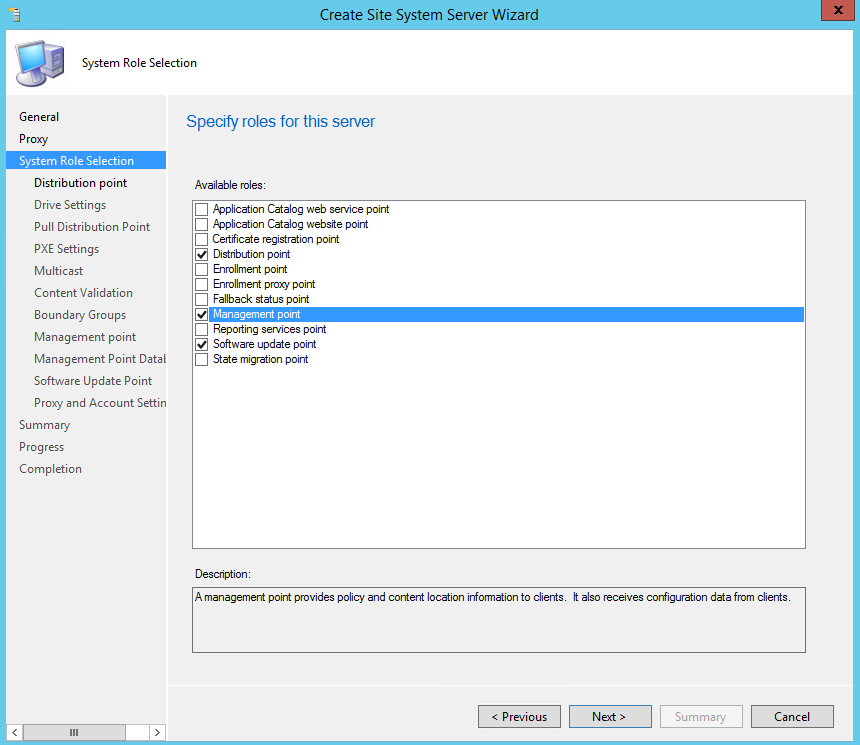Select Management point step in sidebar
This screenshot has height=745, width=860.
point(85,337)
